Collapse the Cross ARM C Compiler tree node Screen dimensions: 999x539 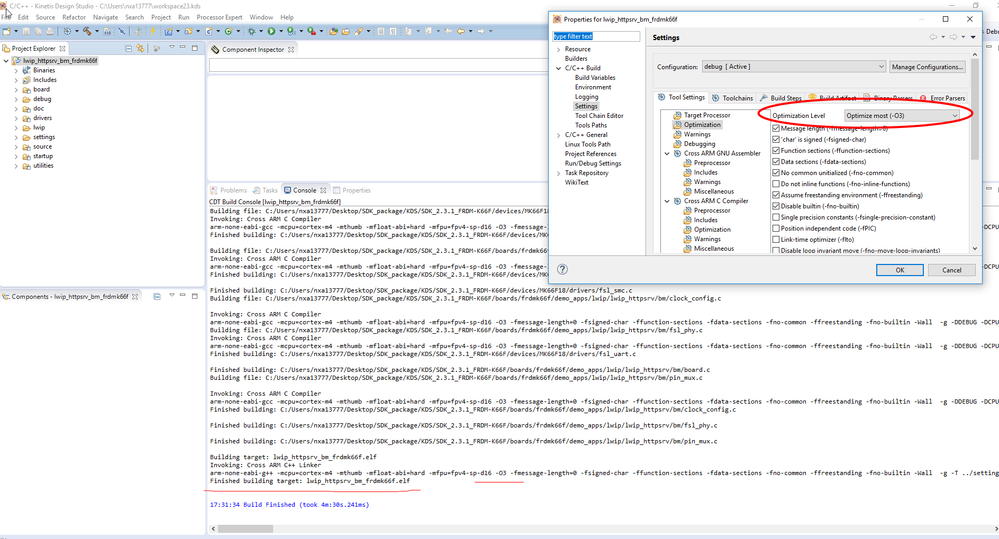667,201
